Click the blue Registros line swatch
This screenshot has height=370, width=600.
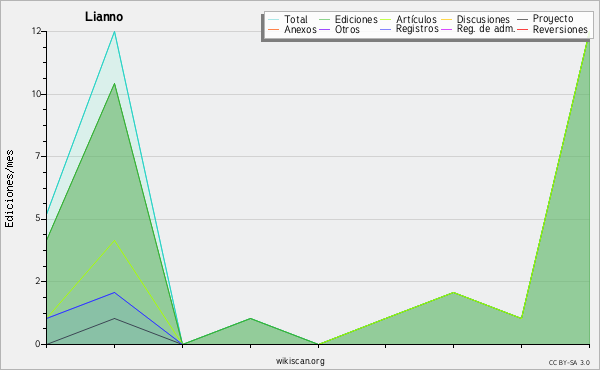coord(386,29)
